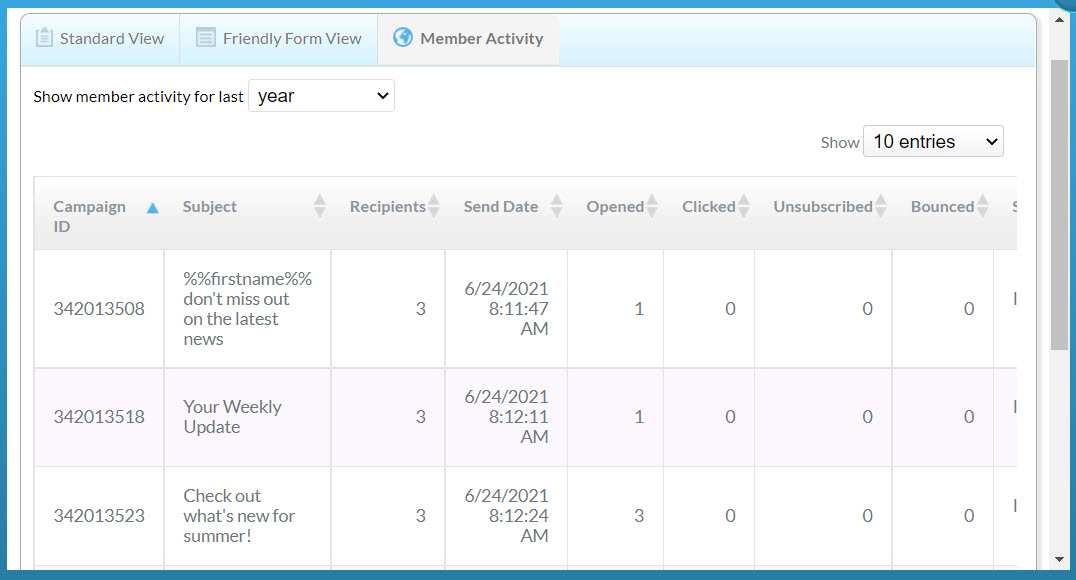Viewport: 1076px width, 580px height.
Task: Switch to the Standard View tab
Action: [x=100, y=39]
